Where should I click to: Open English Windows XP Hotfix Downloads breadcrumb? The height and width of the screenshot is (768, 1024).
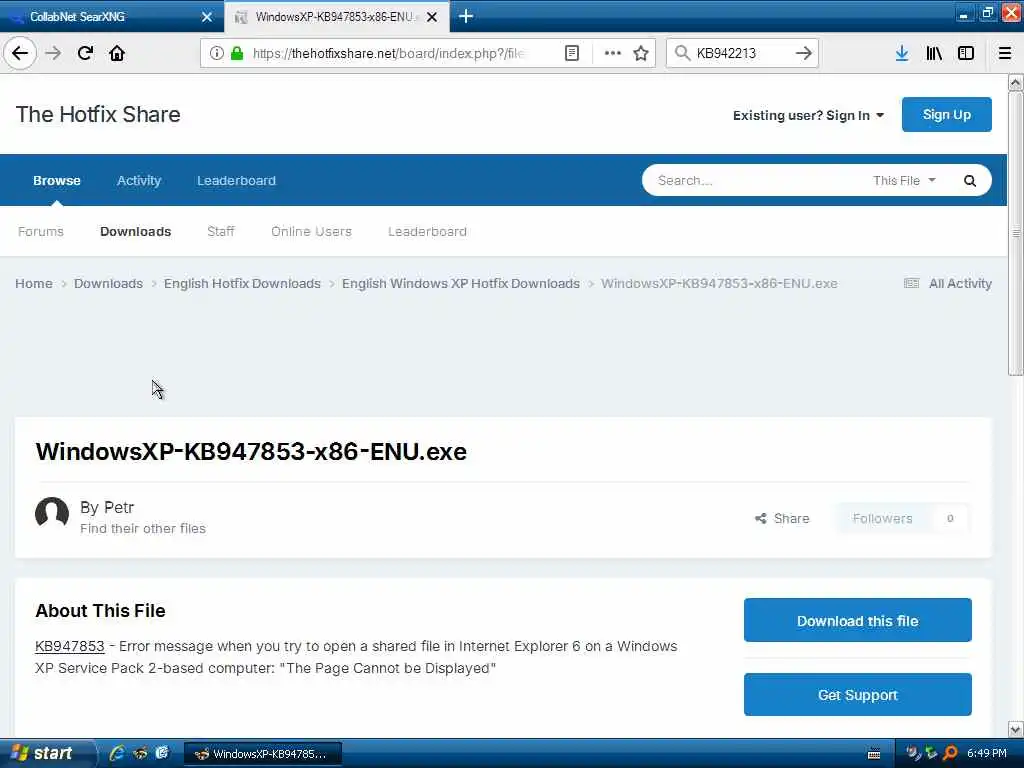(x=461, y=283)
